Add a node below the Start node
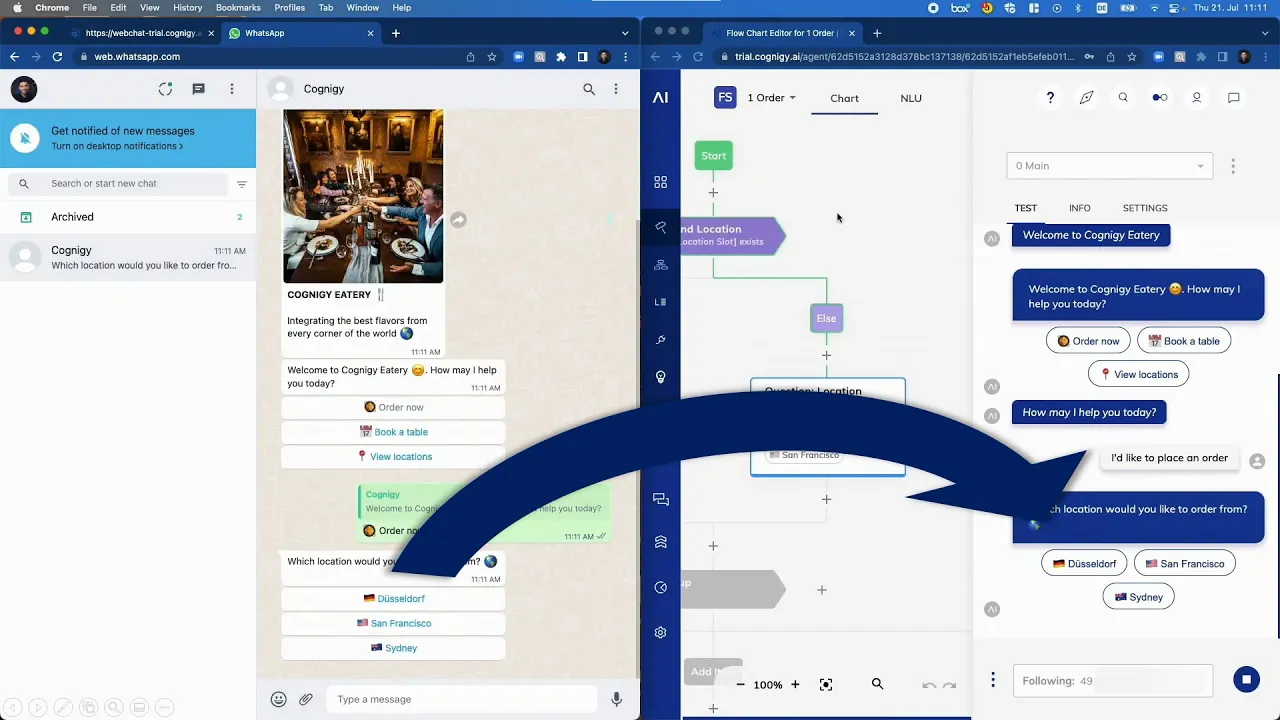This screenshot has height=720, width=1280. pos(713,192)
